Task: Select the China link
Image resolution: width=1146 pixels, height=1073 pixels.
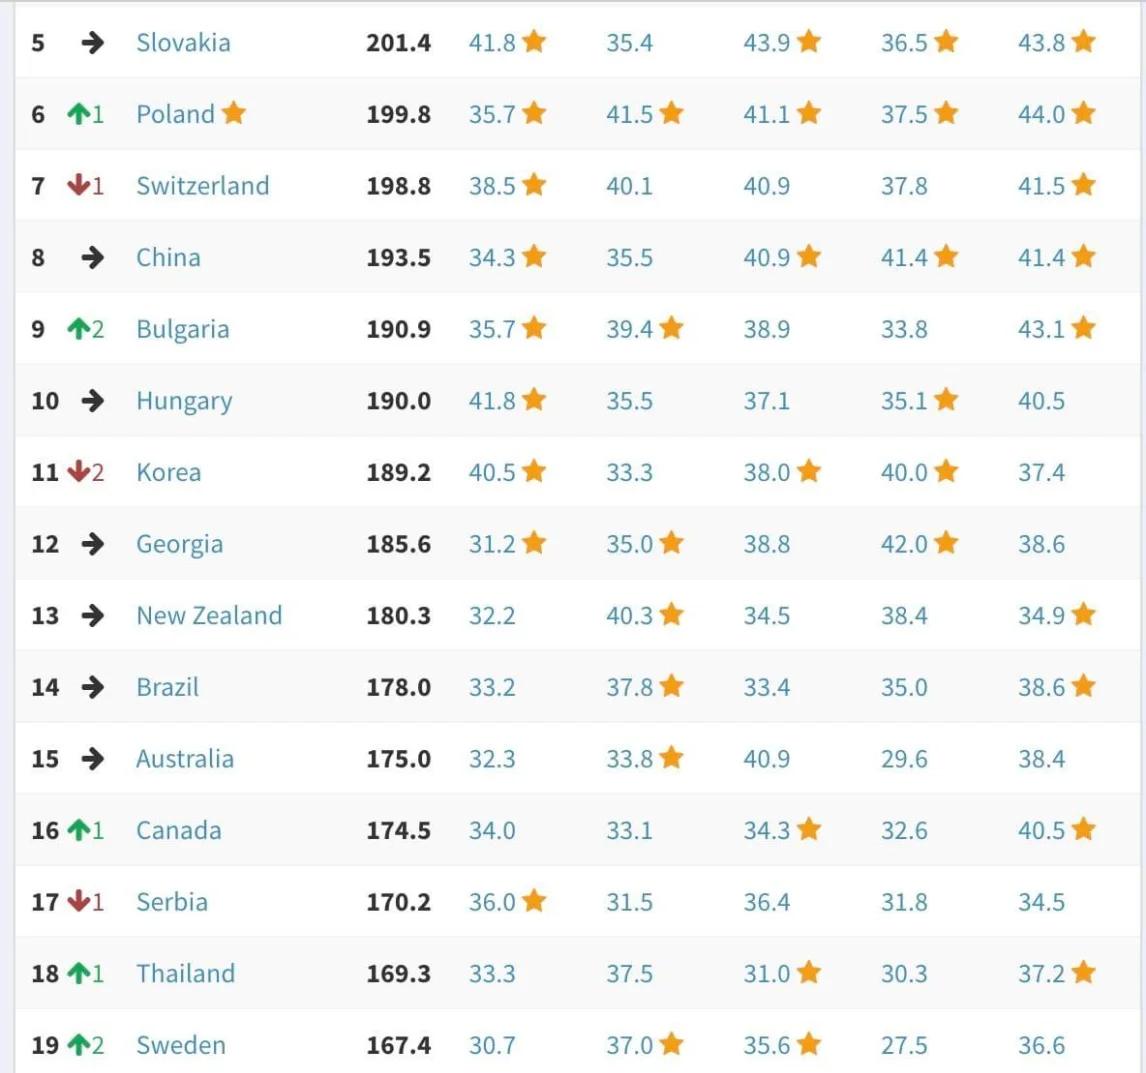Action: tap(168, 257)
